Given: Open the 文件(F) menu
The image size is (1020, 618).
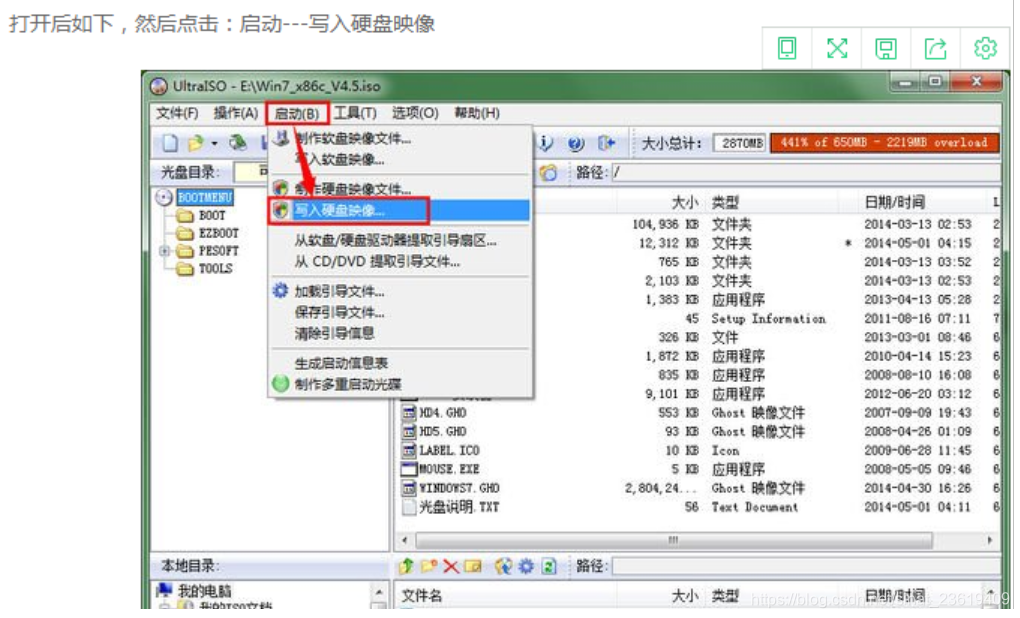Looking at the screenshot, I should (176, 113).
